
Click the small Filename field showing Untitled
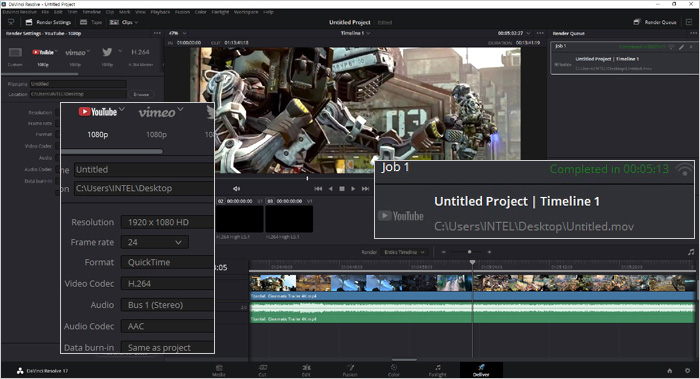tap(78, 84)
